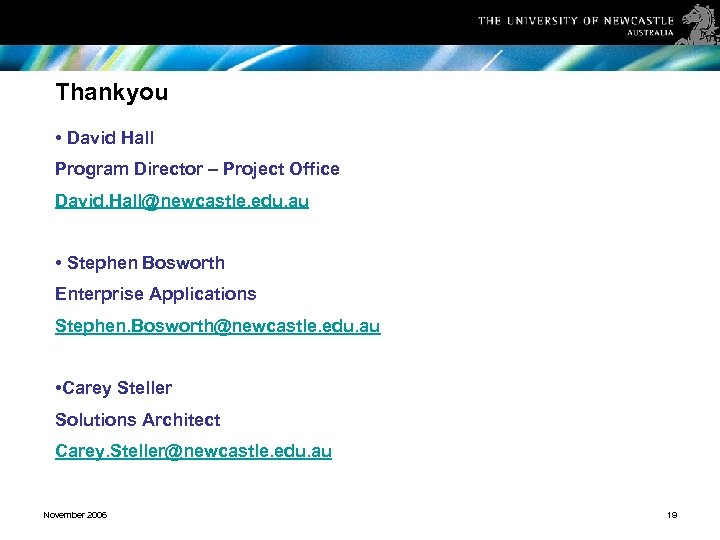Select the Solutions Architect line
The height and width of the screenshot is (540, 720).
[138, 420]
